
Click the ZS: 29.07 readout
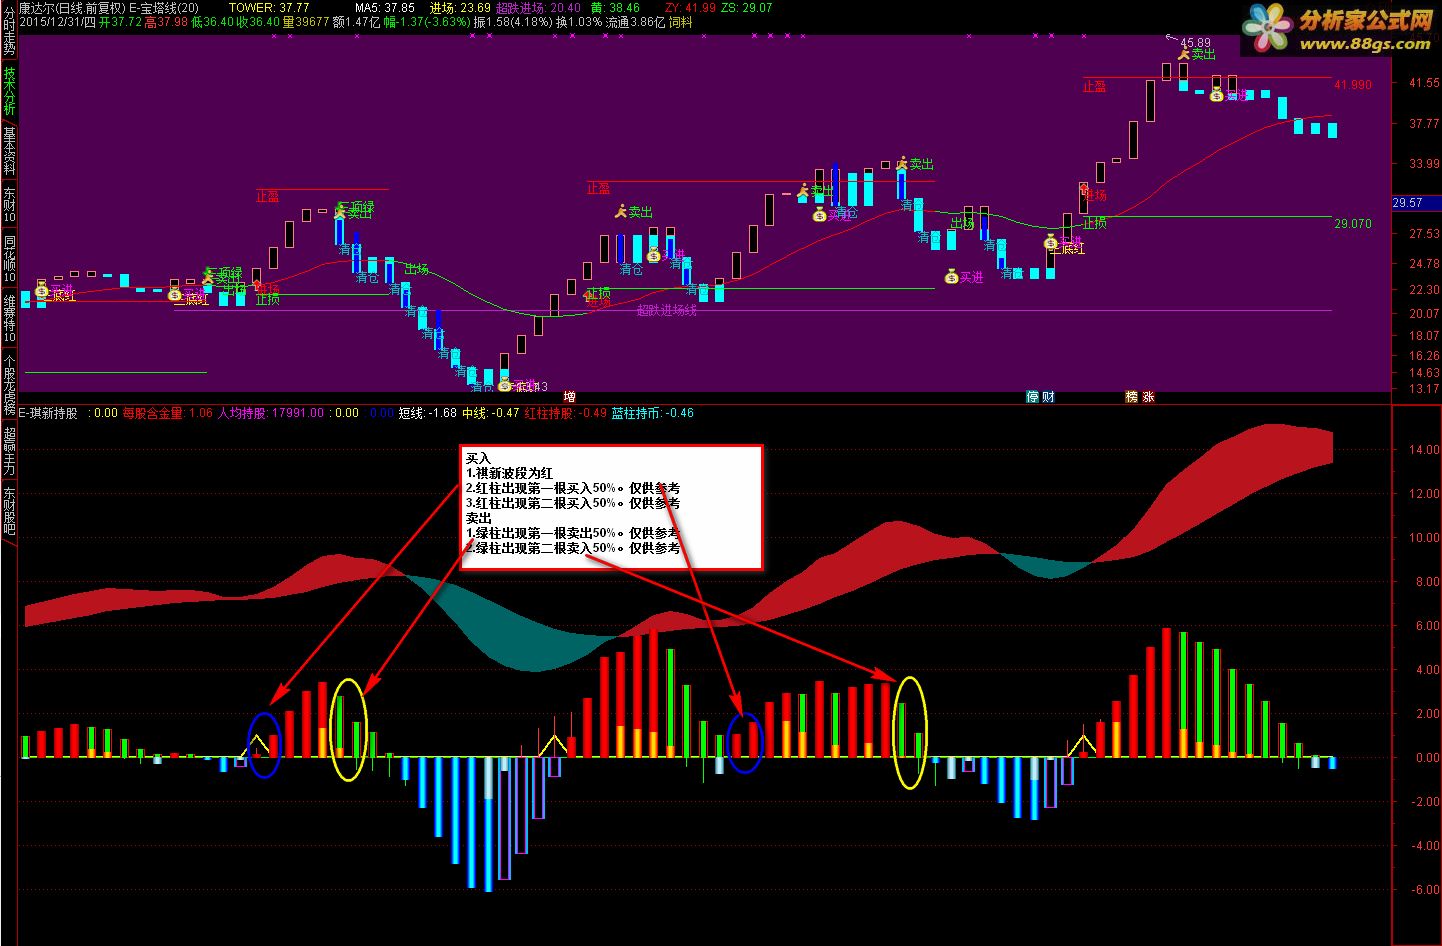(x=748, y=7)
